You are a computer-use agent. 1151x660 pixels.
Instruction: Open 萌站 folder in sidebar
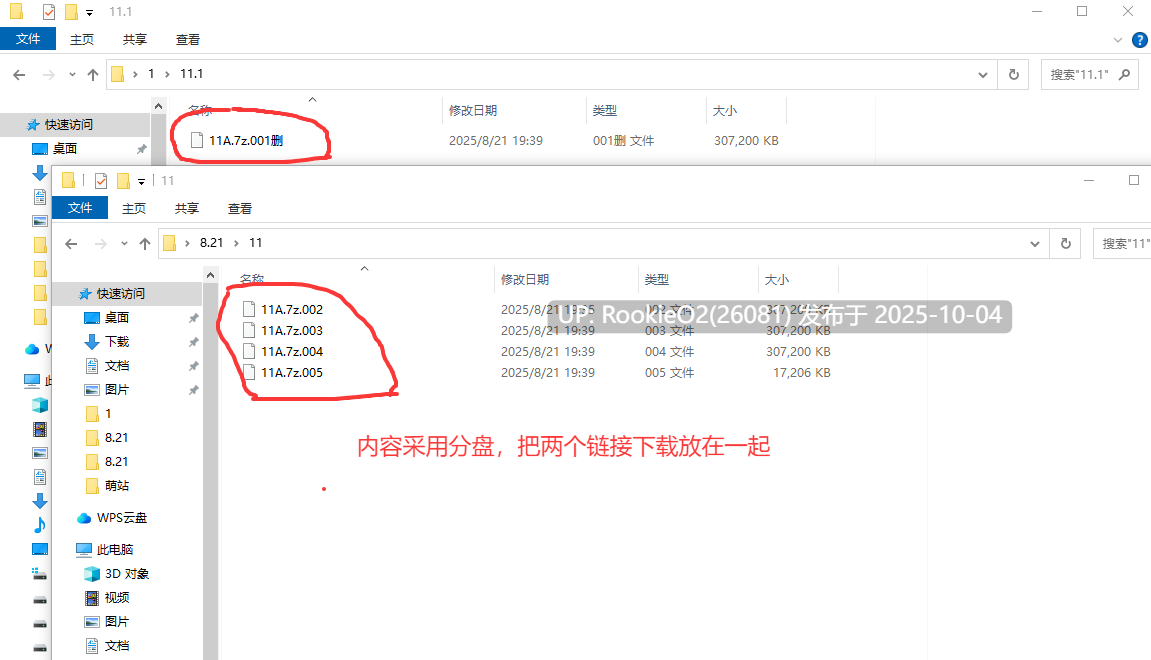coord(117,486)
